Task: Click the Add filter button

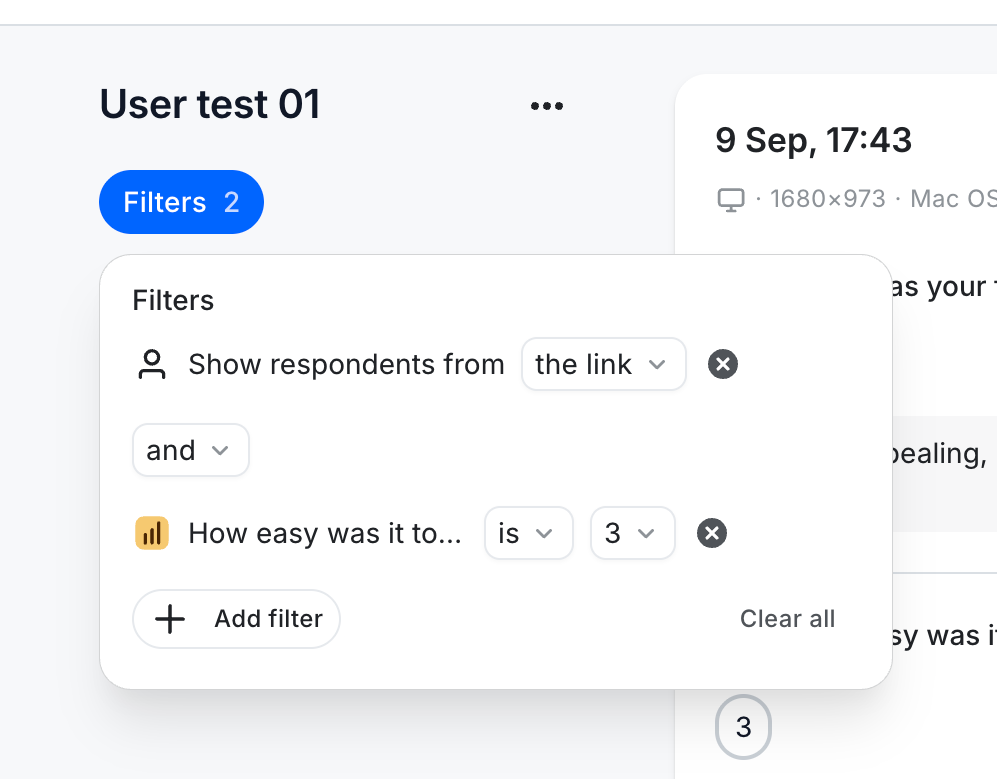Action: click(236, 619)
